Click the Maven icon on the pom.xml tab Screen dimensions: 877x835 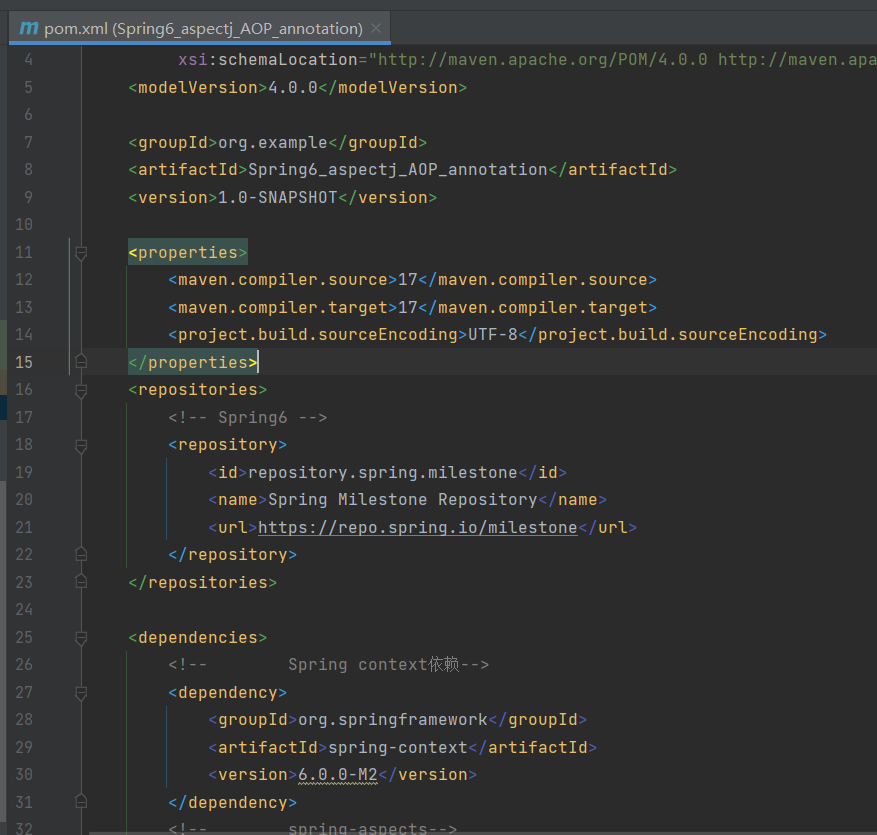click(29, 29)
